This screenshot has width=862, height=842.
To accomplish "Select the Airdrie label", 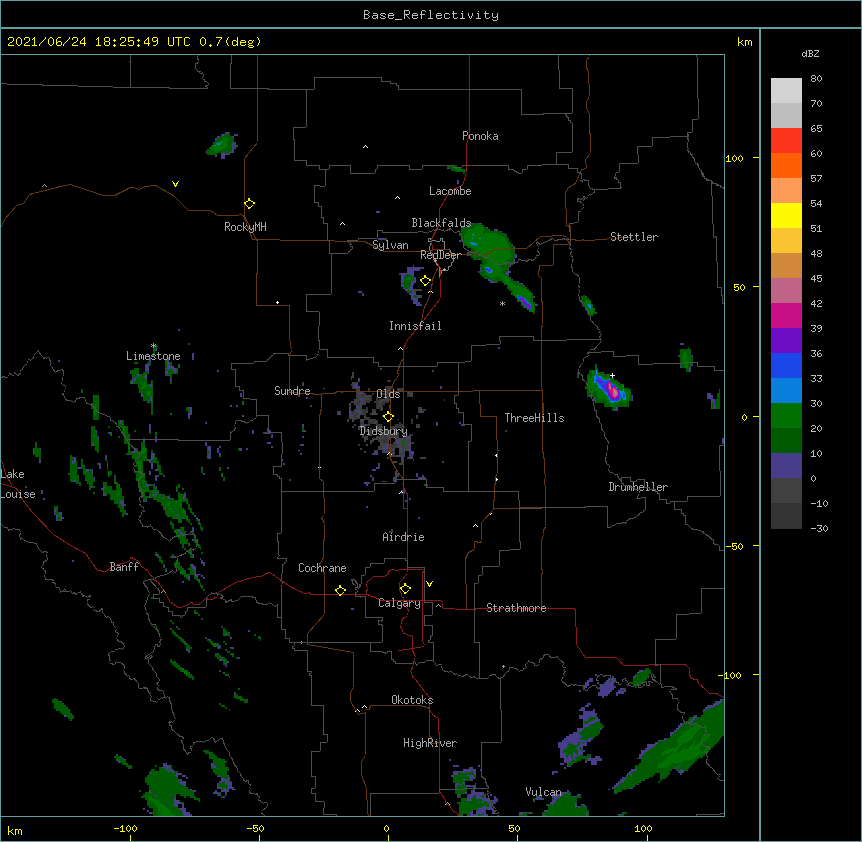I will (404, 537).
